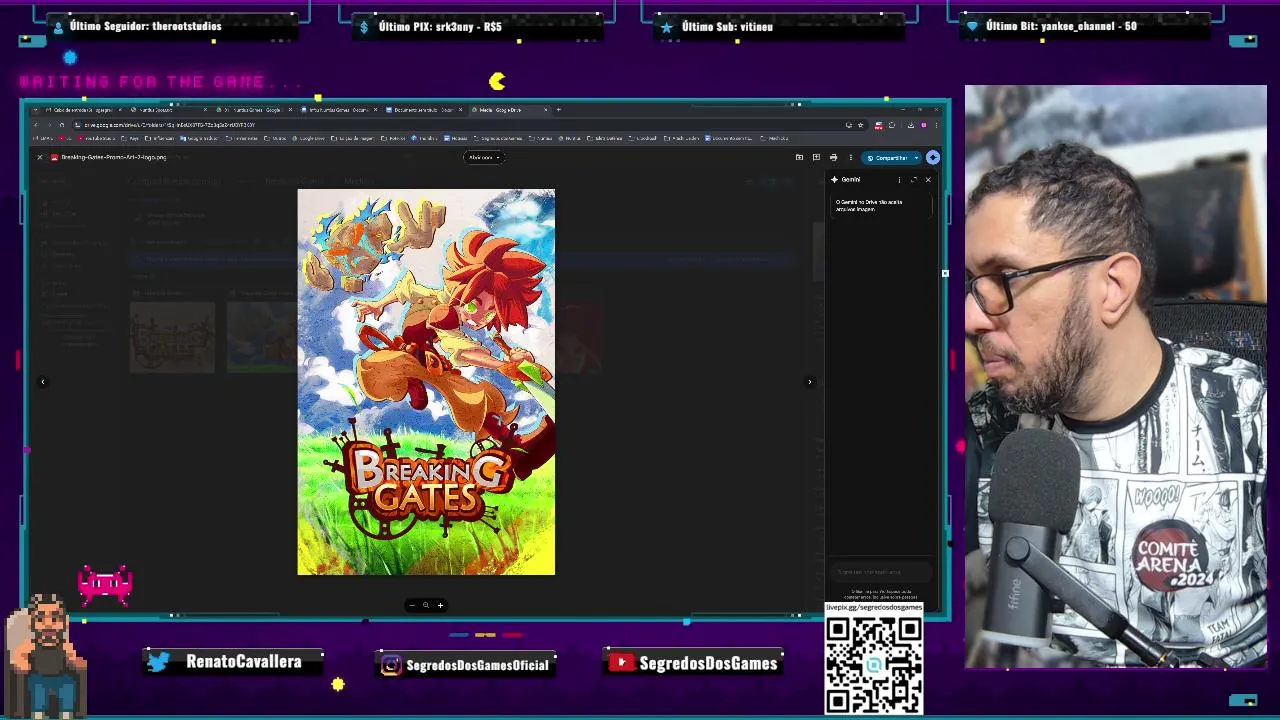The image size is (1280, 720).
Task: Close the image preview with the X icon
Action: pyautogui.click(x=40, y=157)
